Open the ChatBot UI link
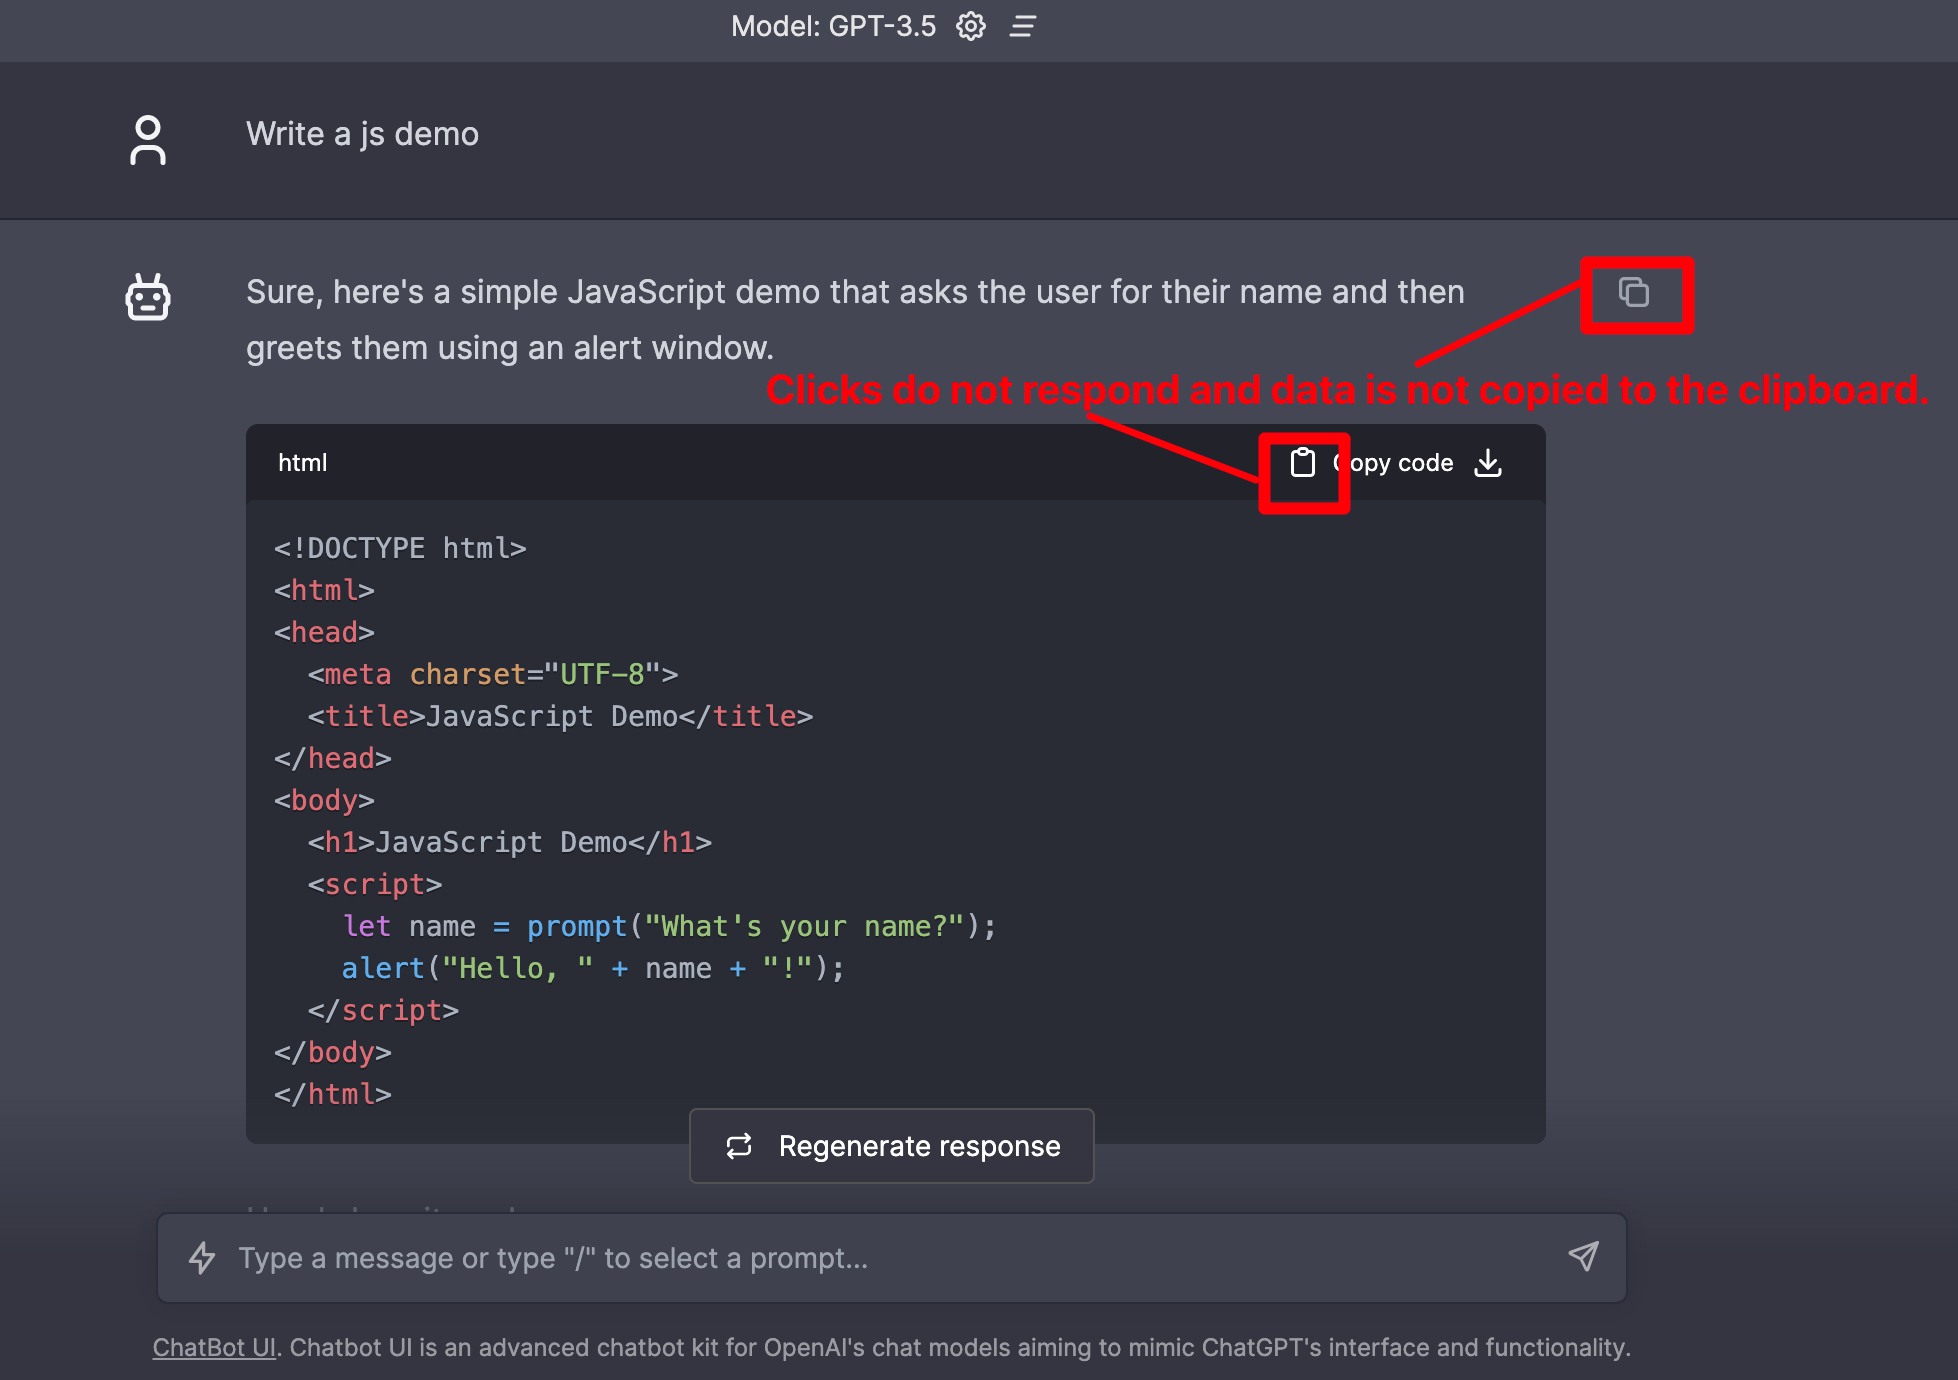The height and width of the screenshot is (1380, 1958). pos(214,1348)
